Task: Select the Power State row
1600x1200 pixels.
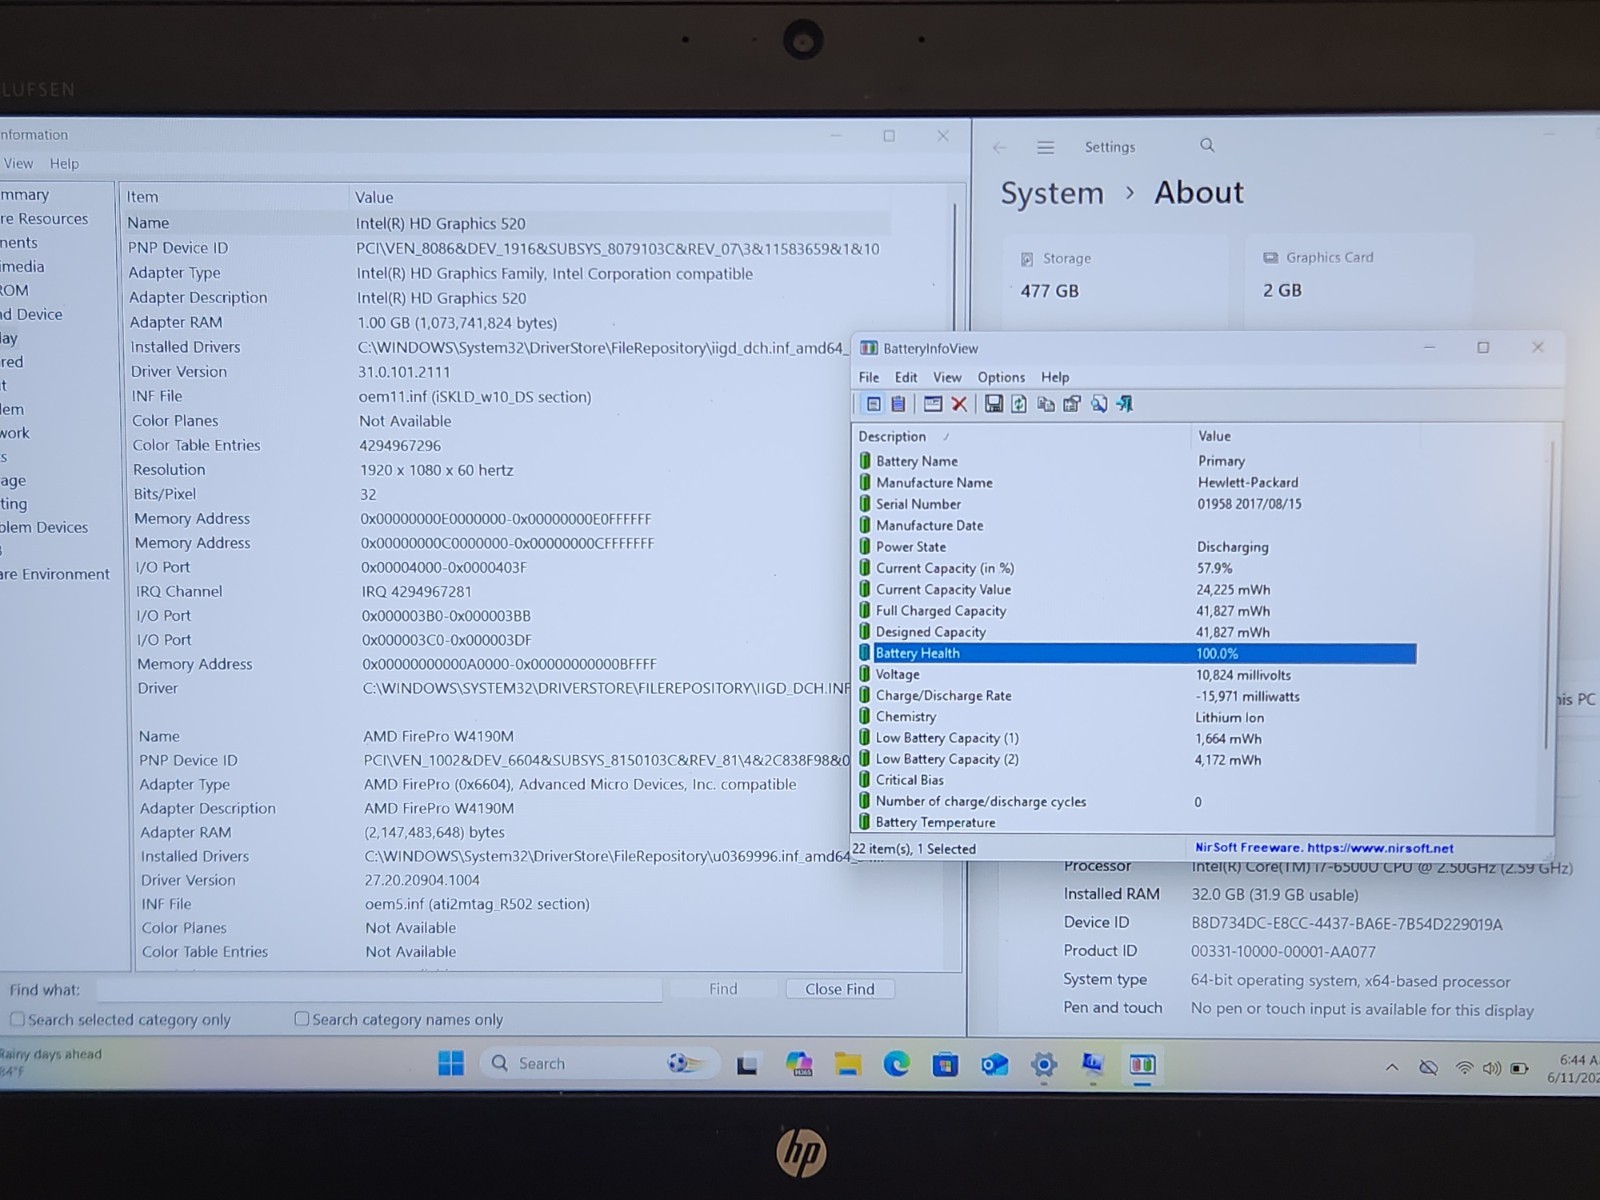Action: click(x=1136, y=547)
